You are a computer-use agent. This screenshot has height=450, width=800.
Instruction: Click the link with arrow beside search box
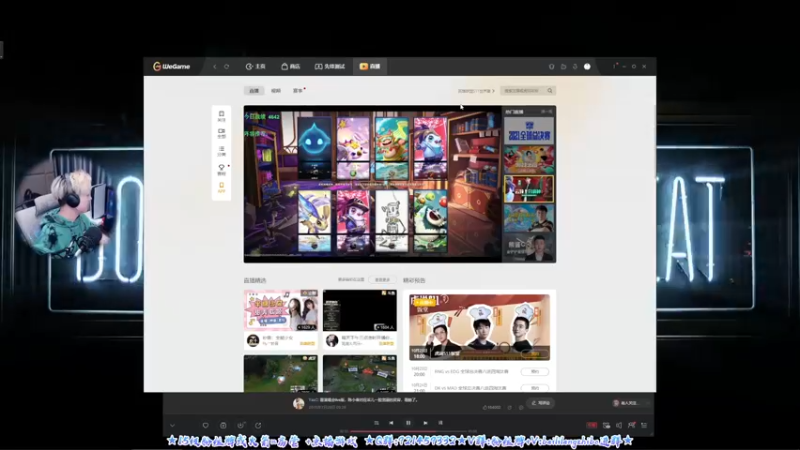pos(476,91)
